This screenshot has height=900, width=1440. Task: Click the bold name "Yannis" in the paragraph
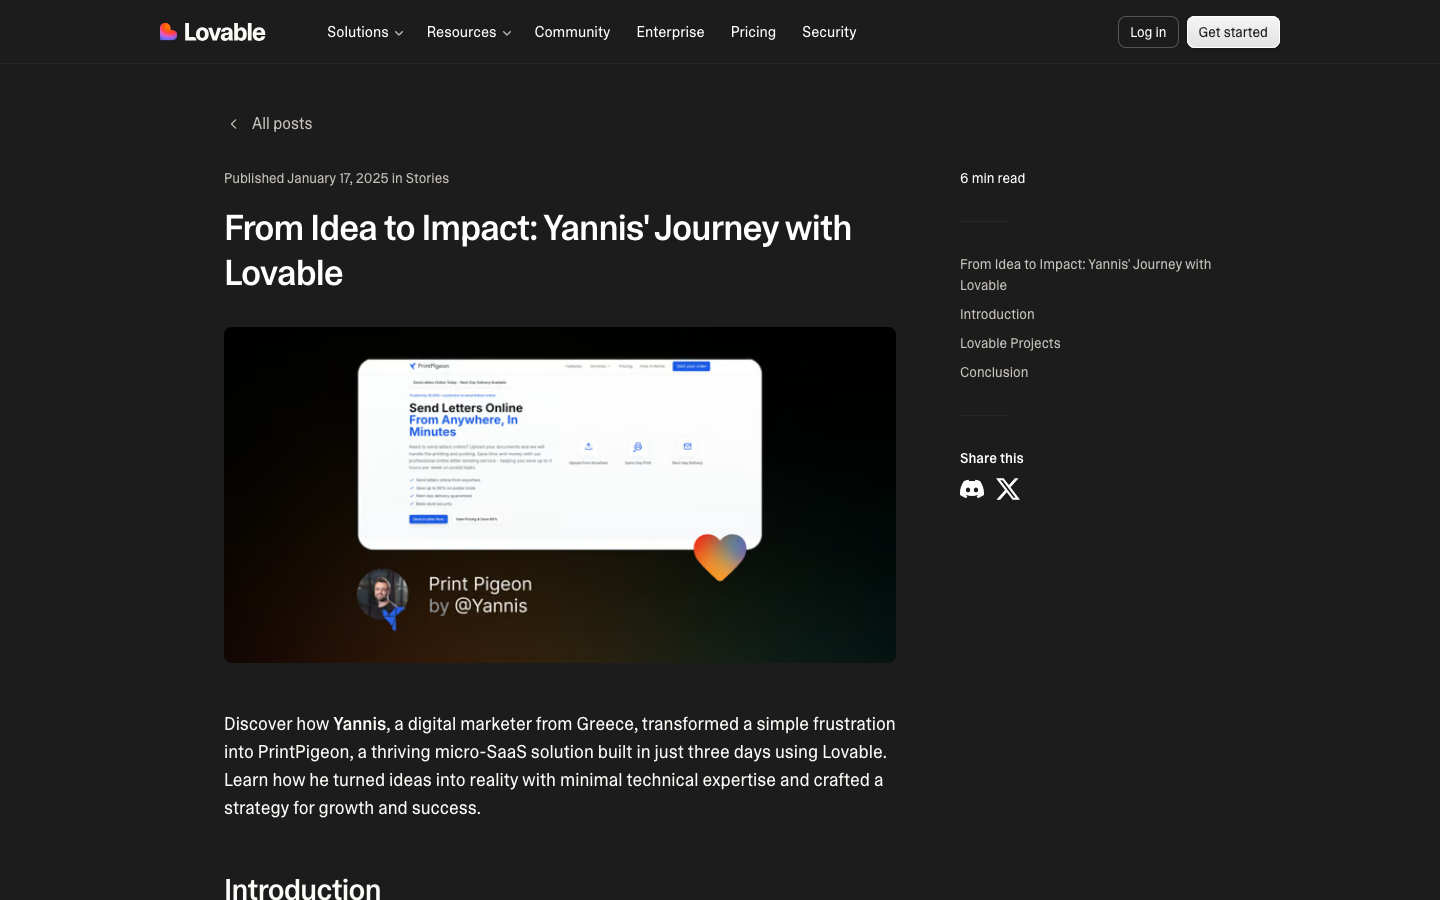(360, 724)
